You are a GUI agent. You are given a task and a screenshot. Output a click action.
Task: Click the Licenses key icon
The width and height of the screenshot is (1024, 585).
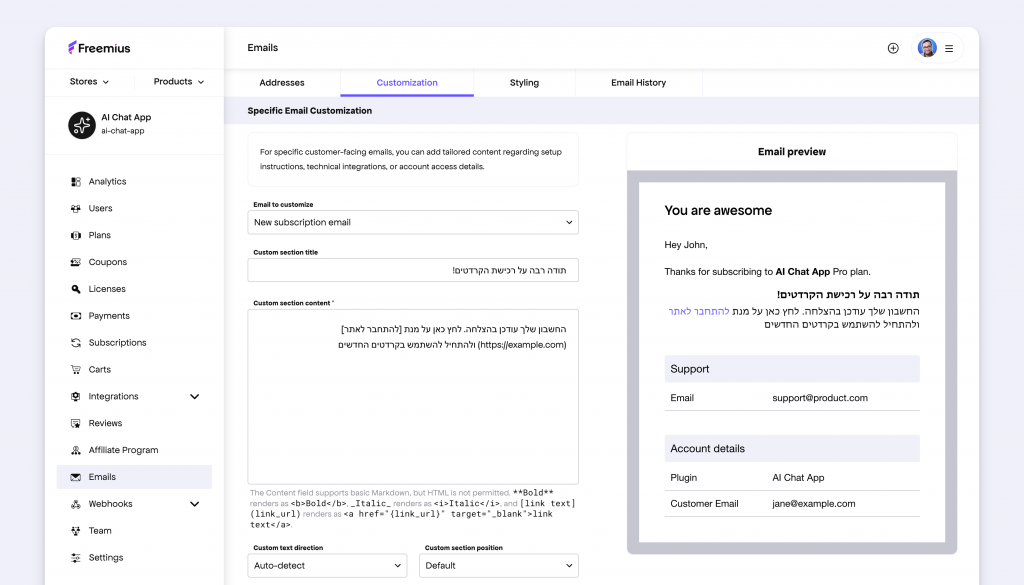76,289
